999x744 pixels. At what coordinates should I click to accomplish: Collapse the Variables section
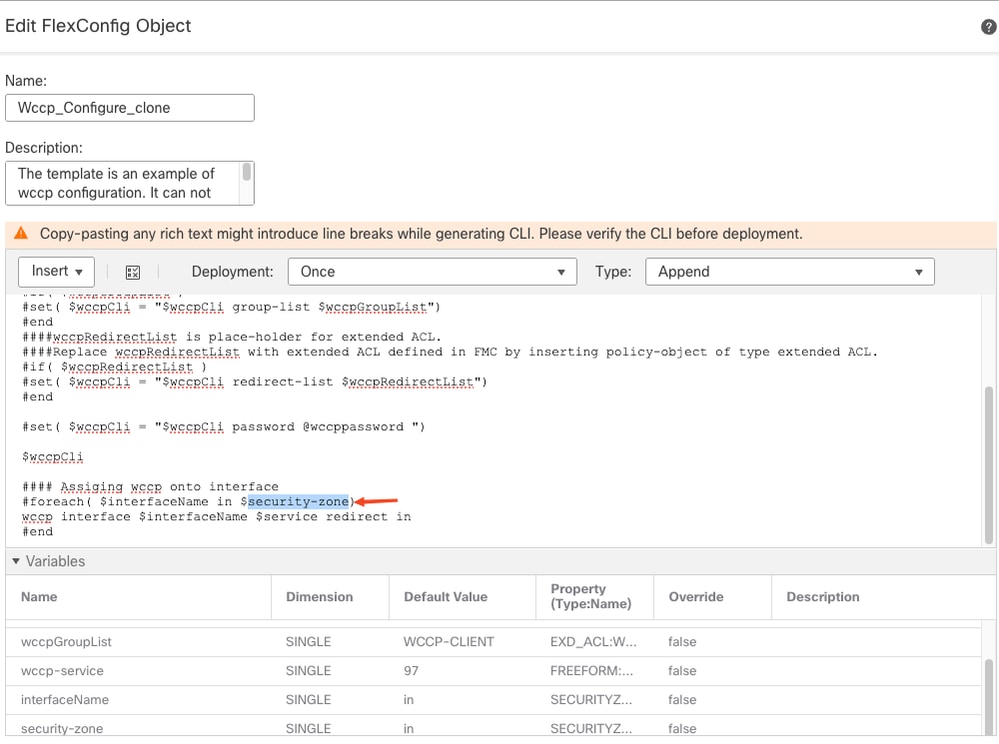(x=16, y=561)
